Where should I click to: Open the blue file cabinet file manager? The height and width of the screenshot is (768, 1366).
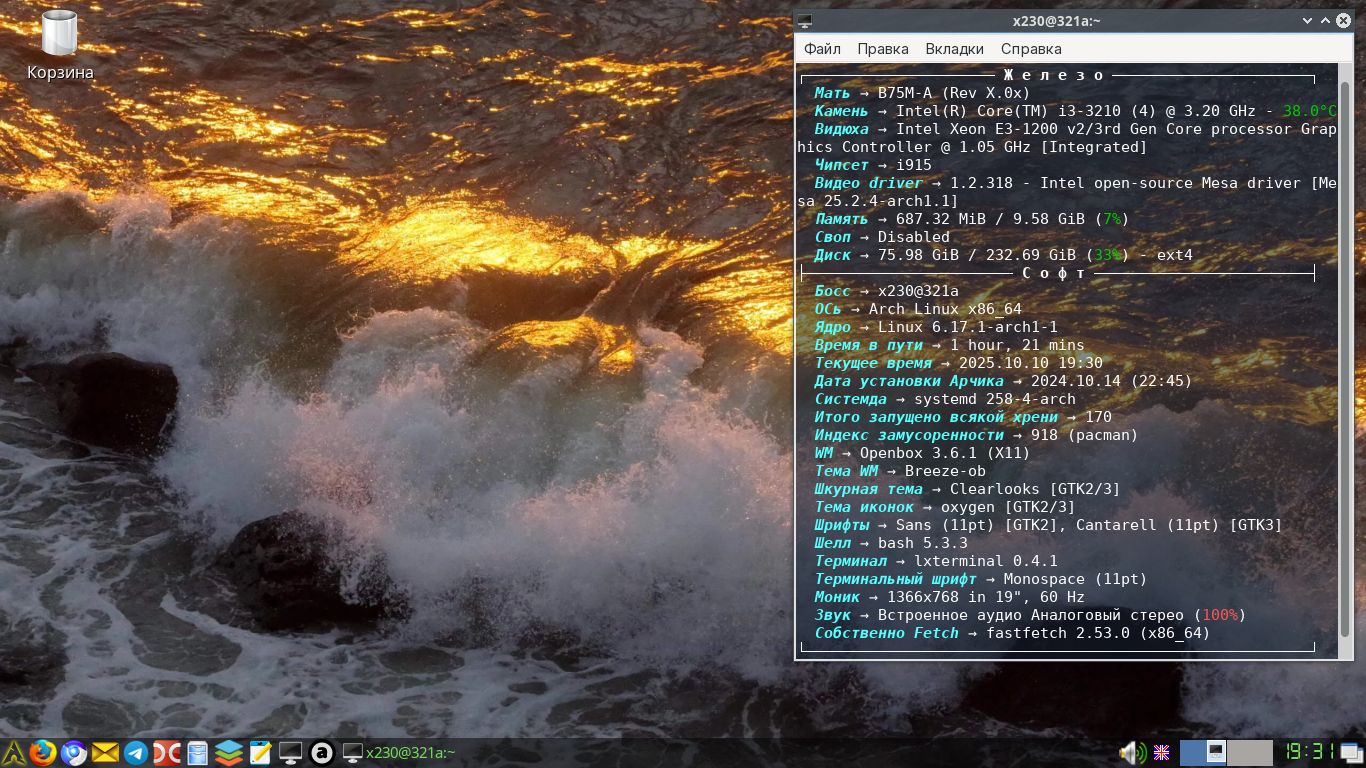[x=197, y=753]
